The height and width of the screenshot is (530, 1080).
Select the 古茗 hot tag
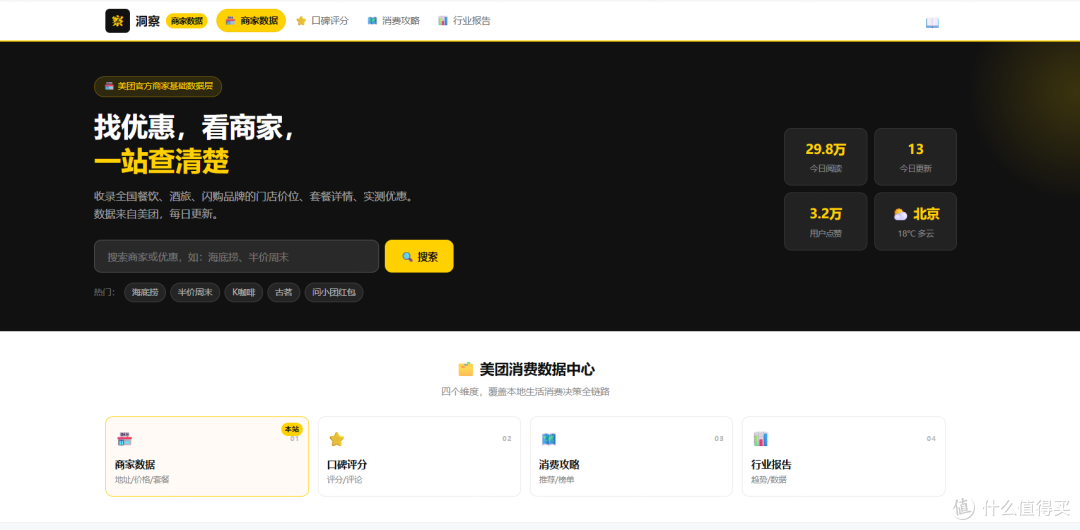pos(284,292)
